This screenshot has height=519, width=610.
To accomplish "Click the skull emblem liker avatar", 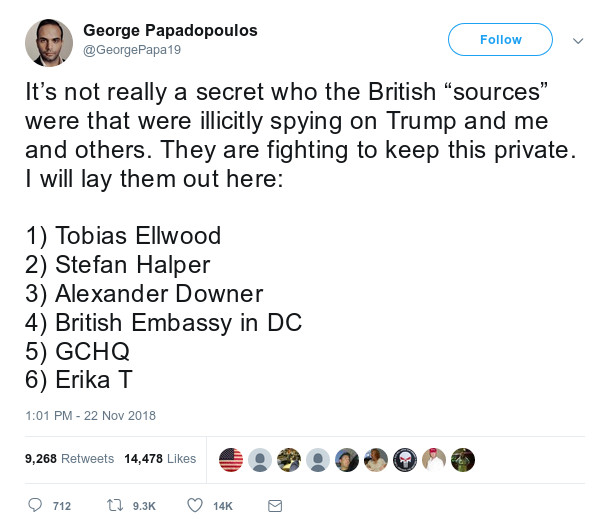I will [405, 459].
